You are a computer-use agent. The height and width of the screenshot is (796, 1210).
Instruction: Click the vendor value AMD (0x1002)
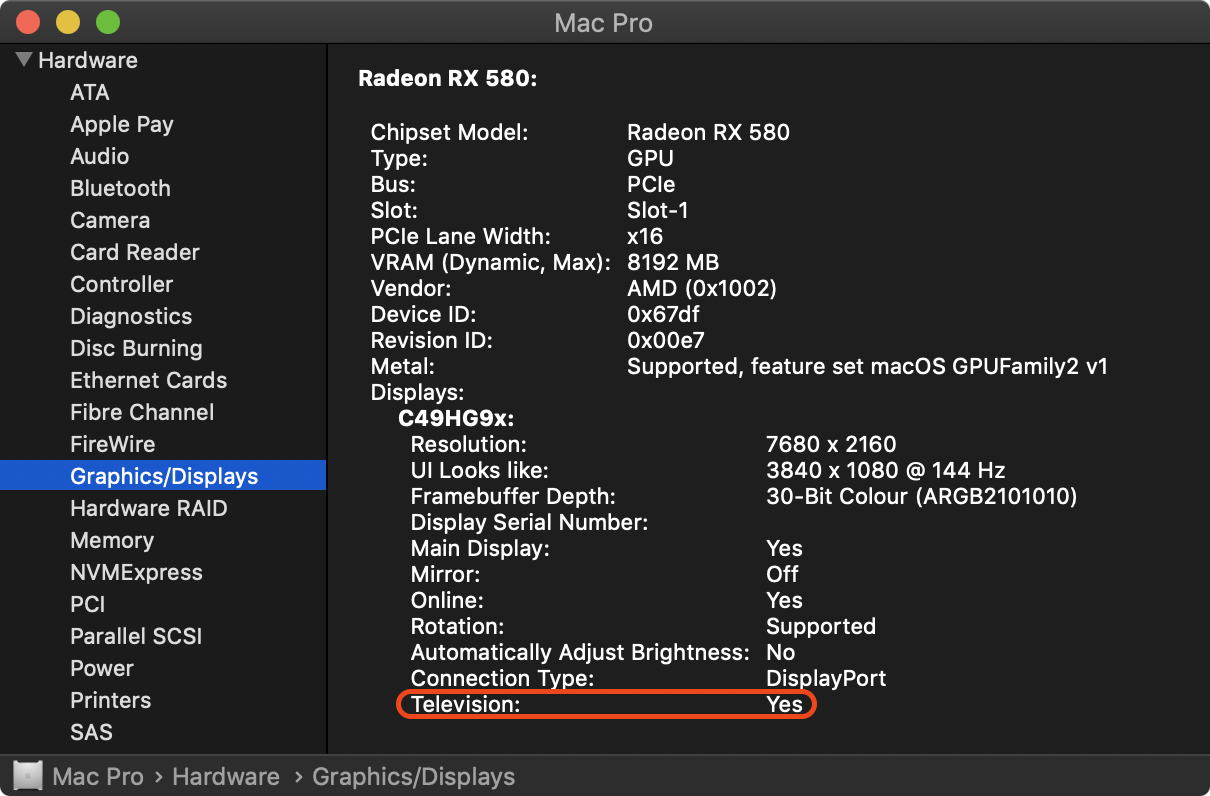pyautogui.click(x=702, y=288)
